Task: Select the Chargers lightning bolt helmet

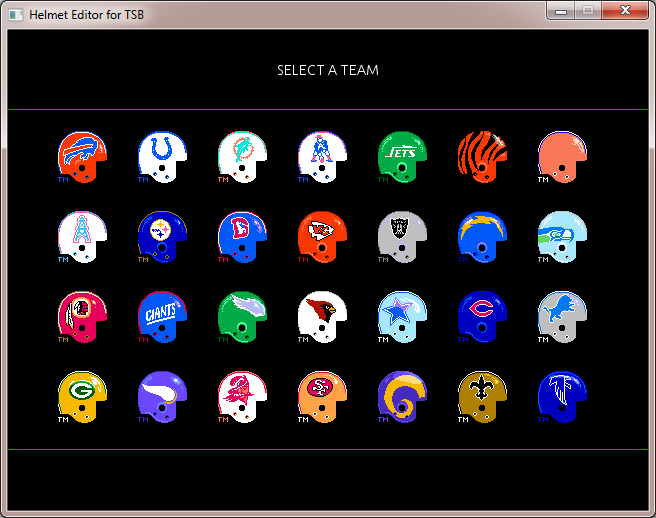Action: coord(482,237)
